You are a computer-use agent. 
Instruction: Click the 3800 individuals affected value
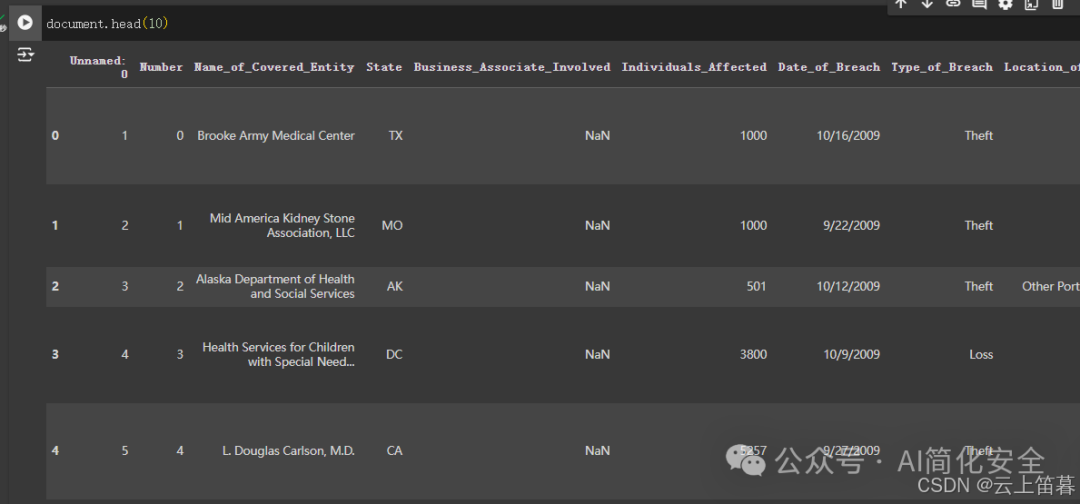[754, 355]
